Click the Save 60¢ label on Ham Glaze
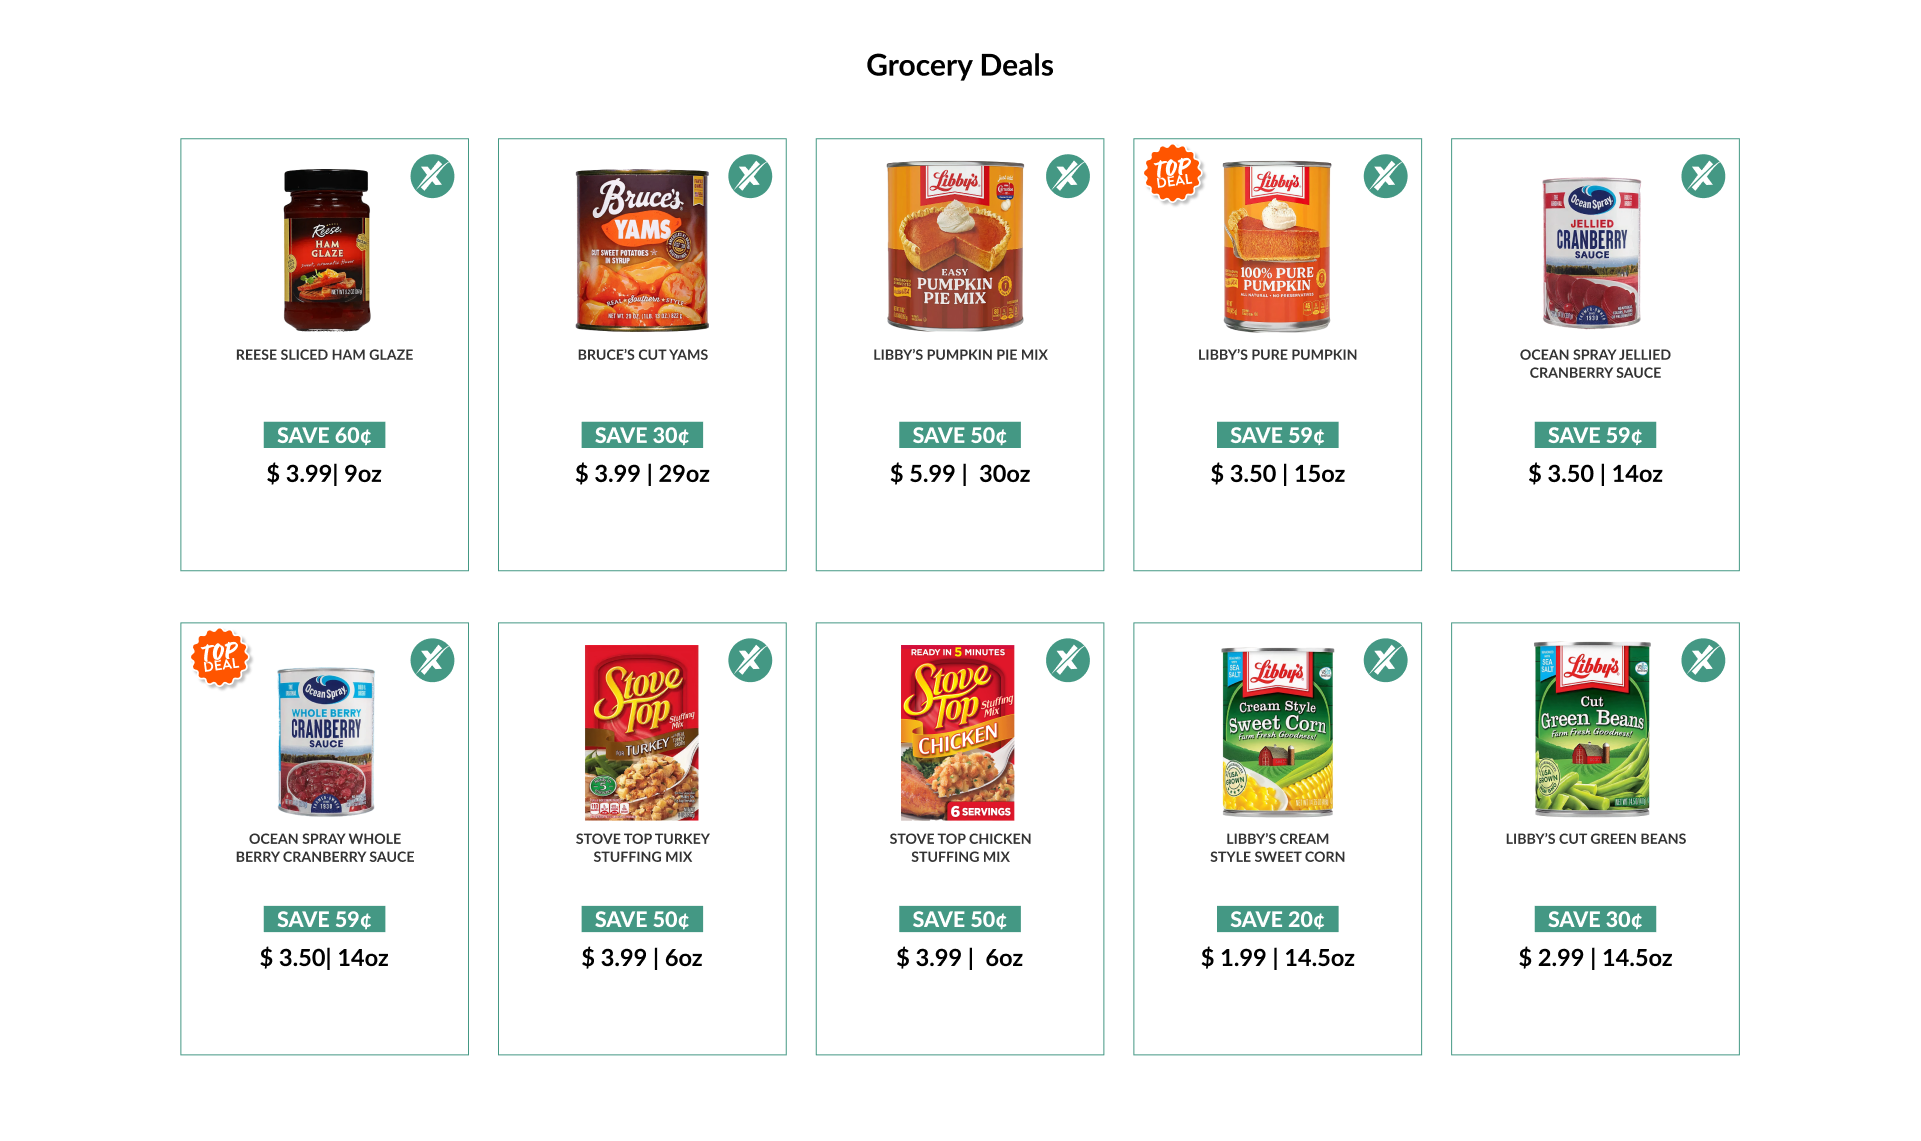 [324, 436]
